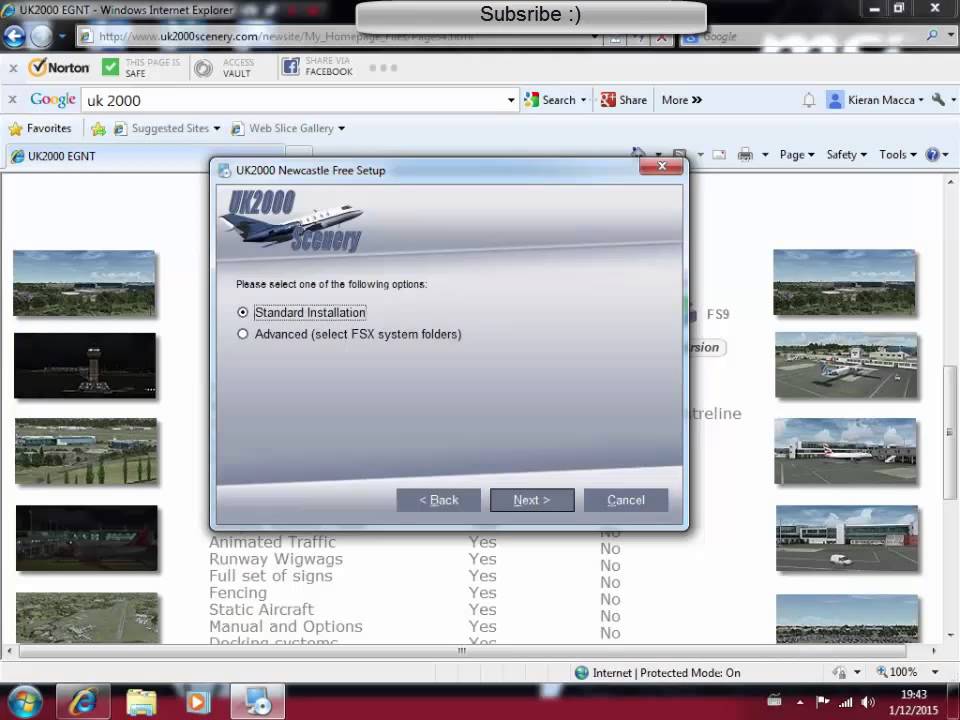Click the browser forward arrow button
Viewport: 960px width, 720px height.
41,36
